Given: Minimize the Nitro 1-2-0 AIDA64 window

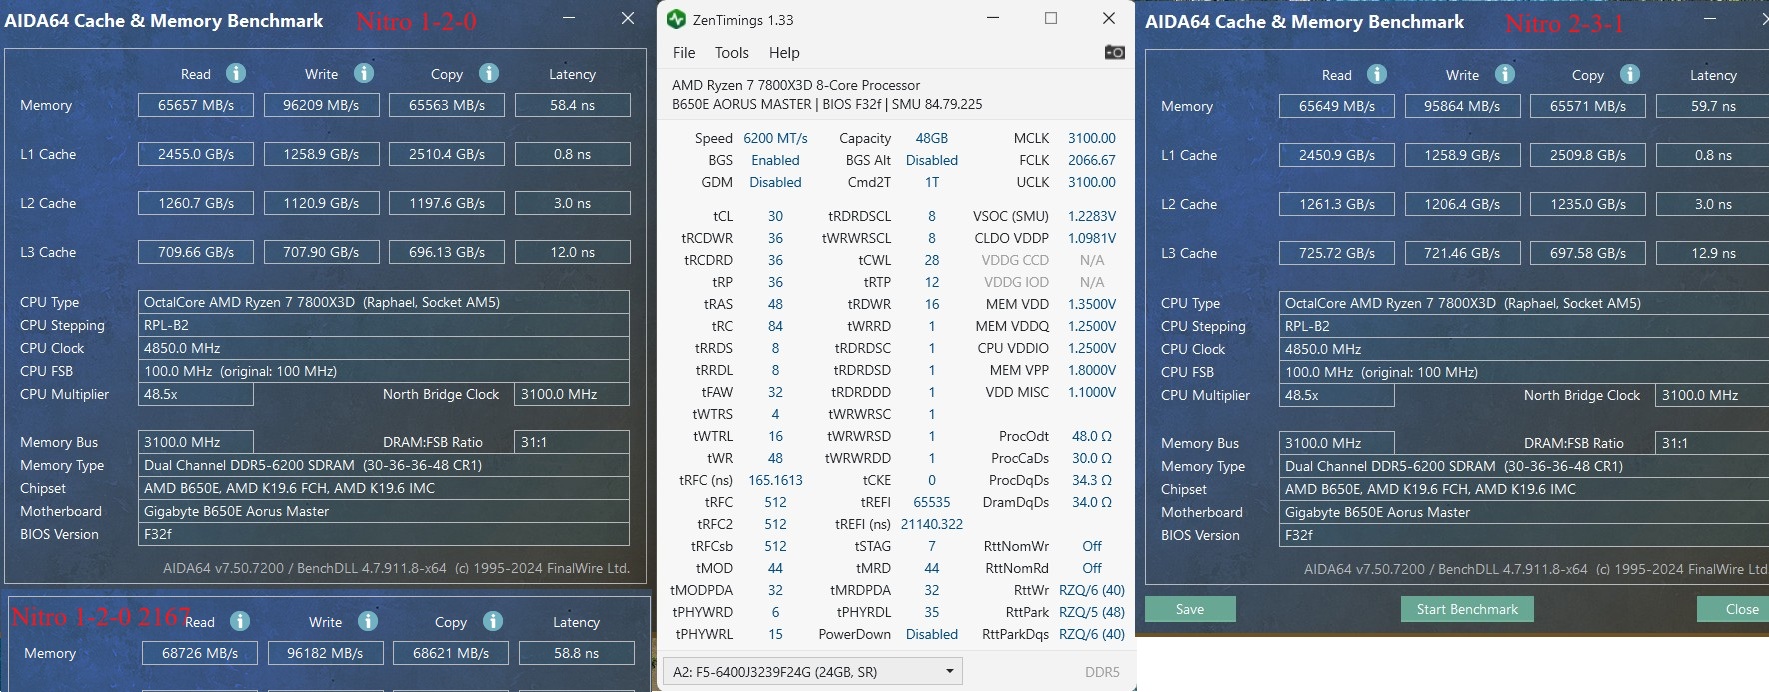Looking at the screenshot, I should [x=568, y=18].
